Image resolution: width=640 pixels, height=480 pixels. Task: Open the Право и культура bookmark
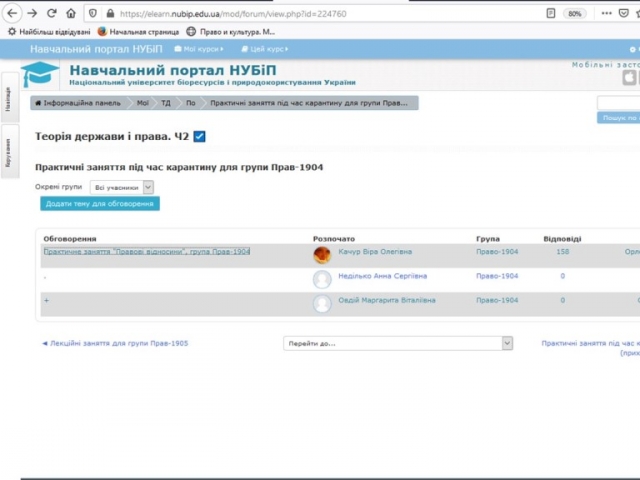pyautogui.click(x=231, y=32)
